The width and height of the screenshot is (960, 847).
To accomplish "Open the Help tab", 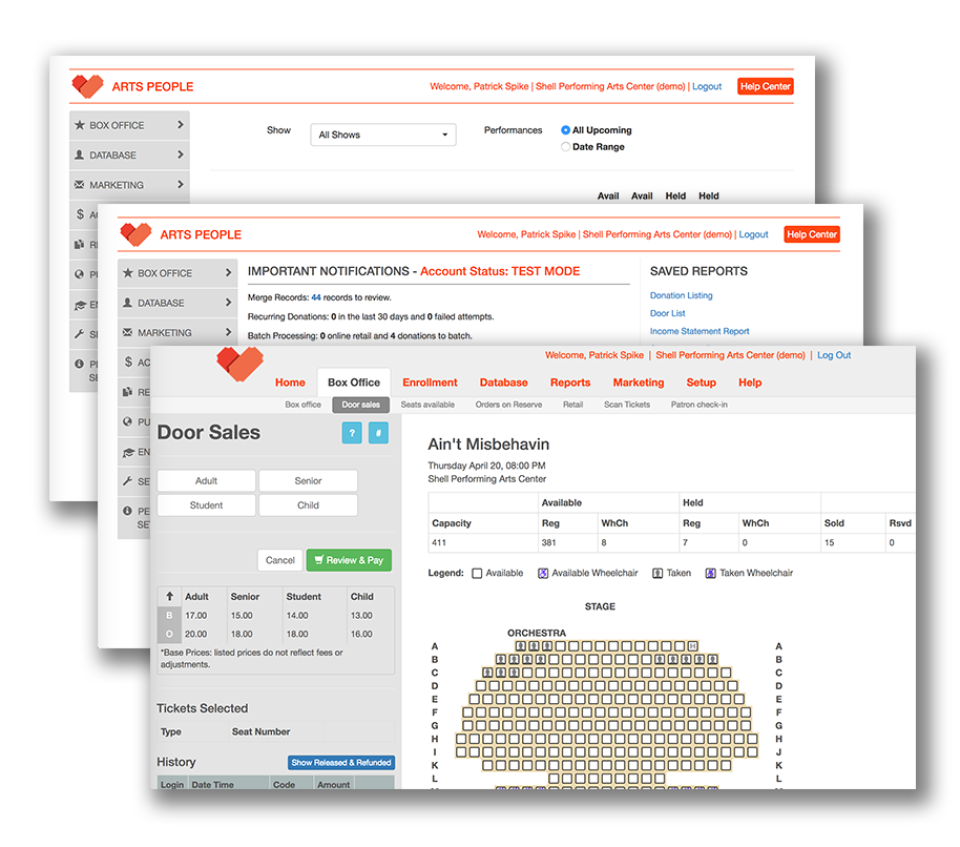I will pyautogui.click(x=750, y=382).
